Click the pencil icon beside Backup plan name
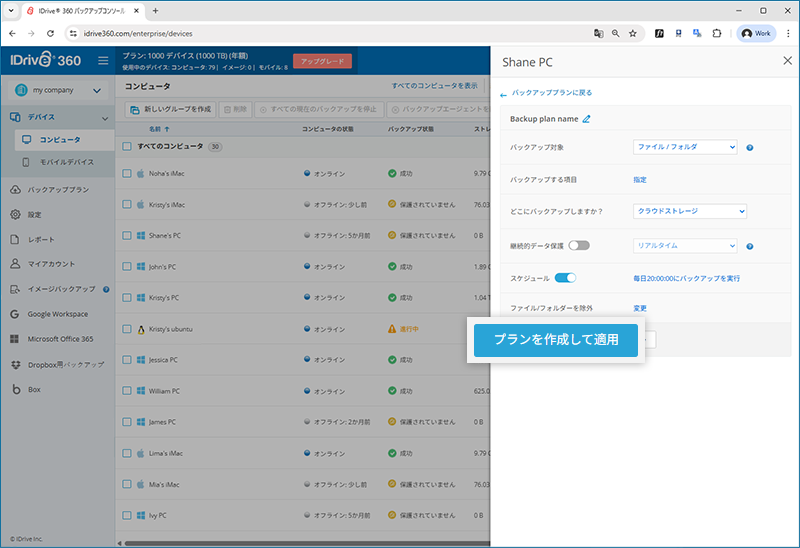800x548 pixels. [x=587, y=119]
